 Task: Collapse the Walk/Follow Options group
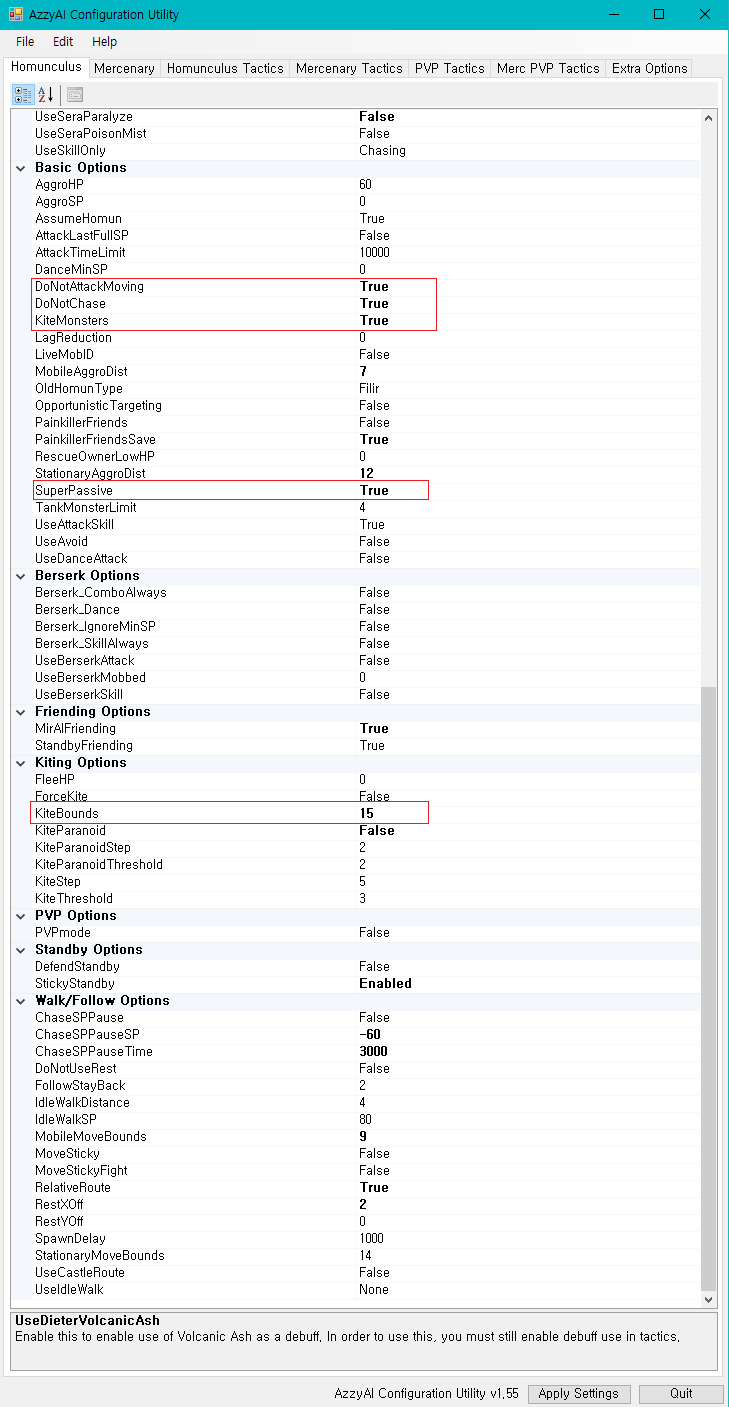tap(21, 1001)
